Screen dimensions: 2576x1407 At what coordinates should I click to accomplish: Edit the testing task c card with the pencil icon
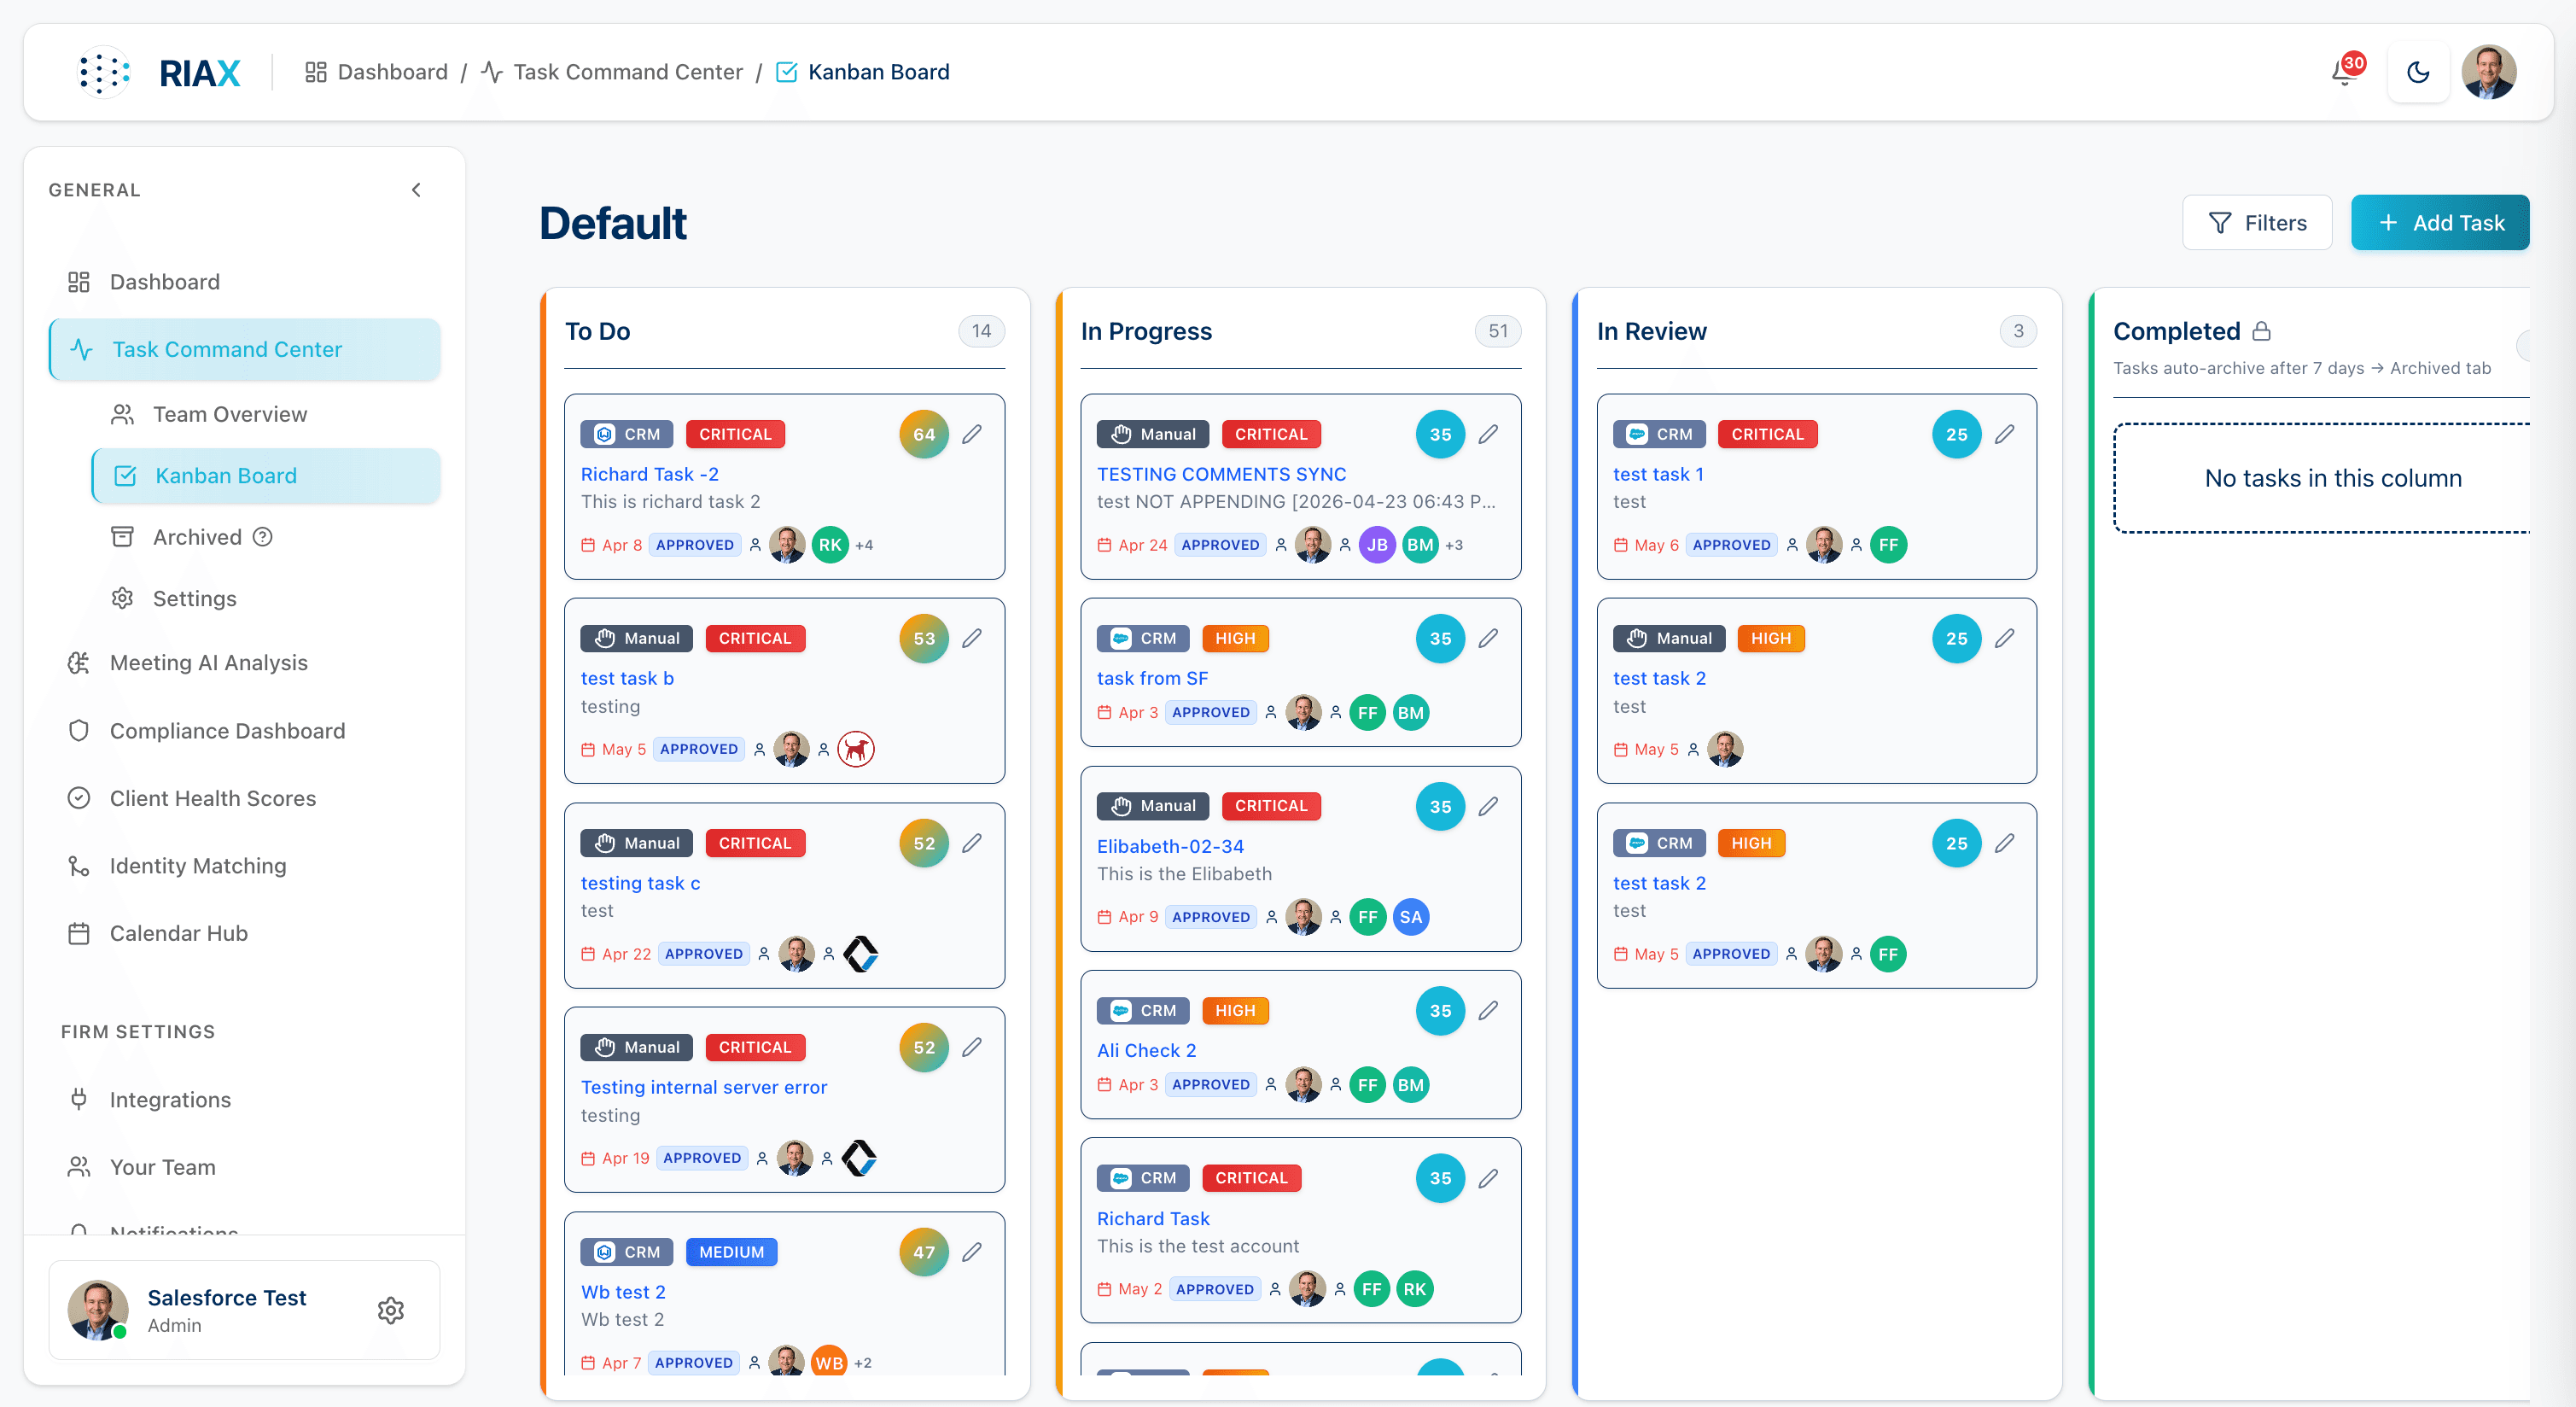pos(972,843)
